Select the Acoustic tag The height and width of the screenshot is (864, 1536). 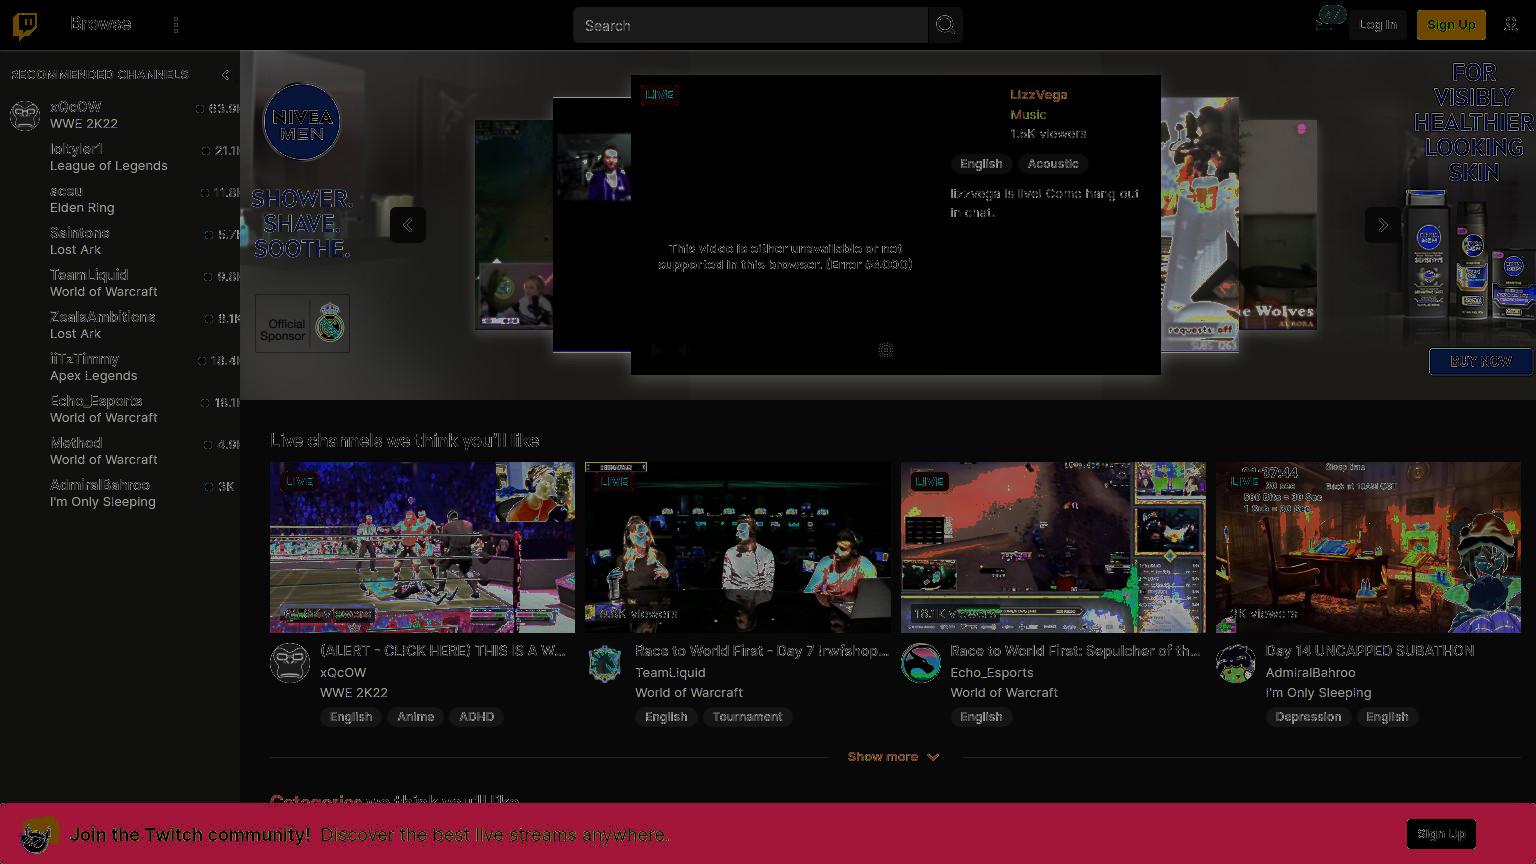[x=1053, y=164]
